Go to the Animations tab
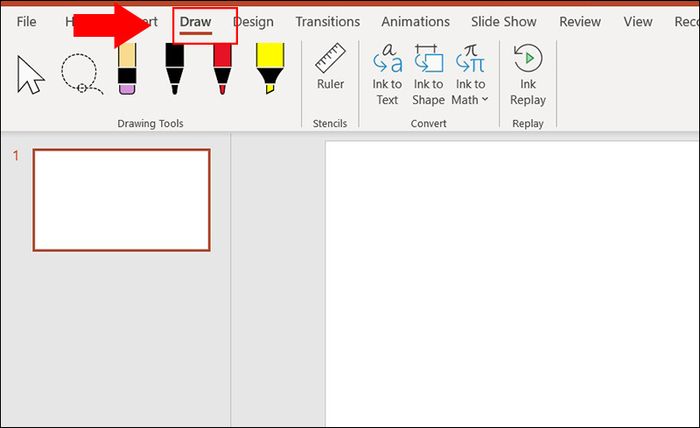The width and height of the screenshot is (700, 428). pyautogui.click(x=415, y=21)
